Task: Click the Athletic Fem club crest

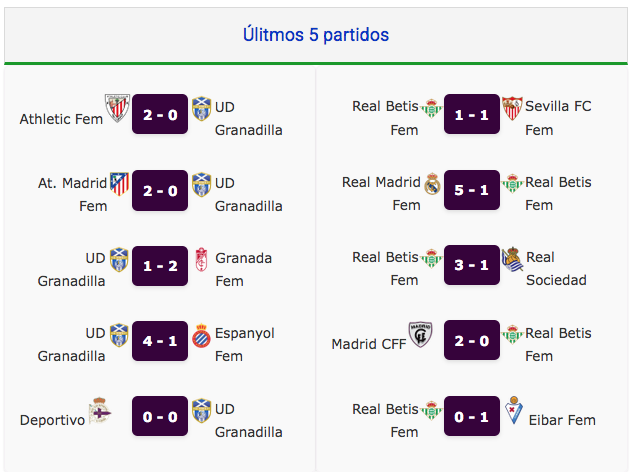Action: pos(117,108)
